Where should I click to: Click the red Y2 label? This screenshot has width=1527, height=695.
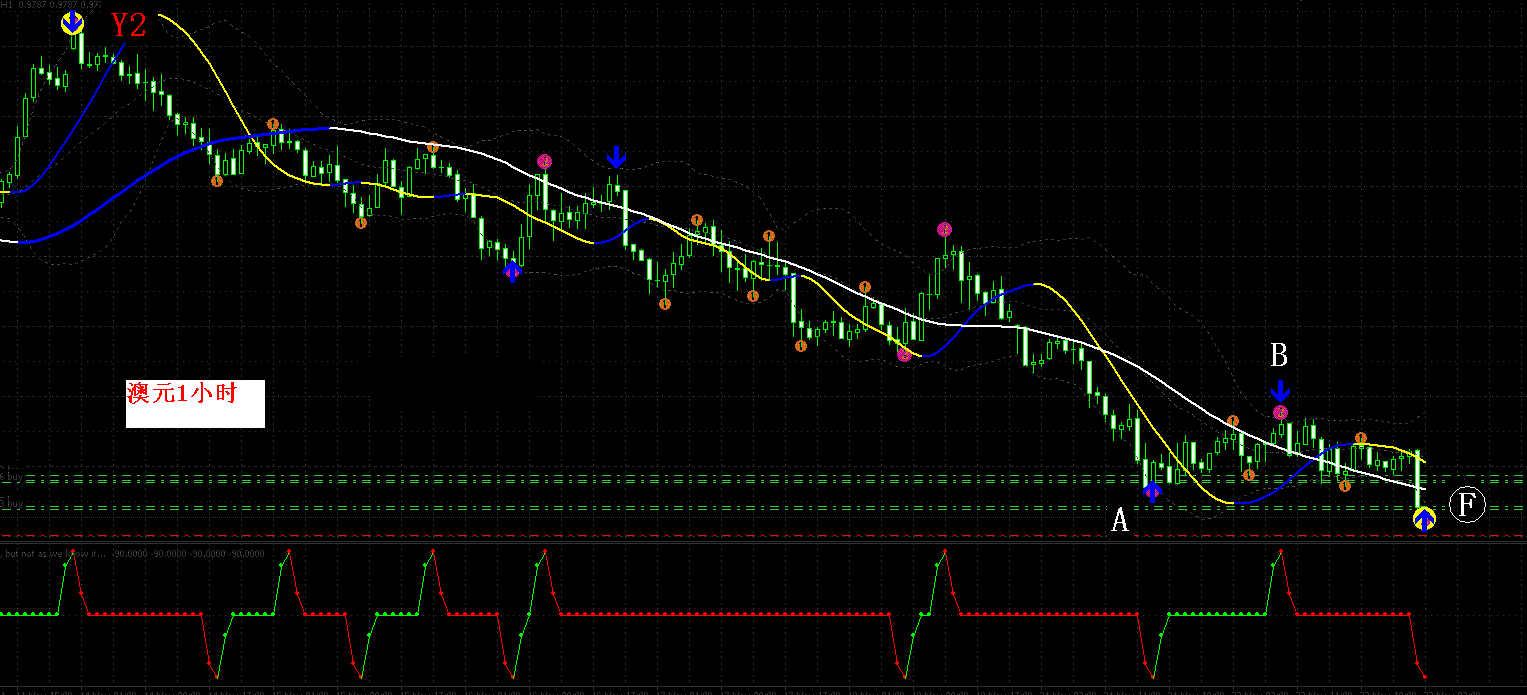(x=129, y=25)
